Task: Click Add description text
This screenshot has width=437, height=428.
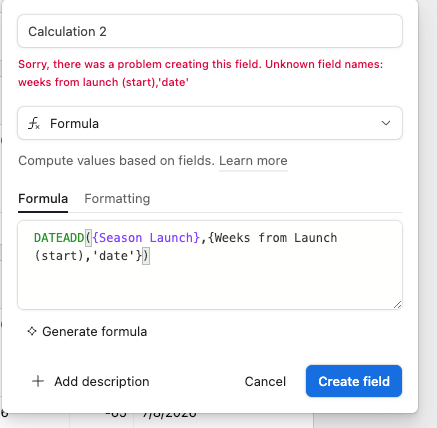Action: [x=102, y=381]
